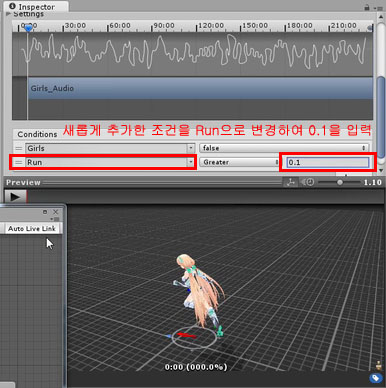Image resolution: width=386 pixels, height=388 pixels.
Task: Toggle the Preview pivot/mass center icon
Action: (291, 182)
